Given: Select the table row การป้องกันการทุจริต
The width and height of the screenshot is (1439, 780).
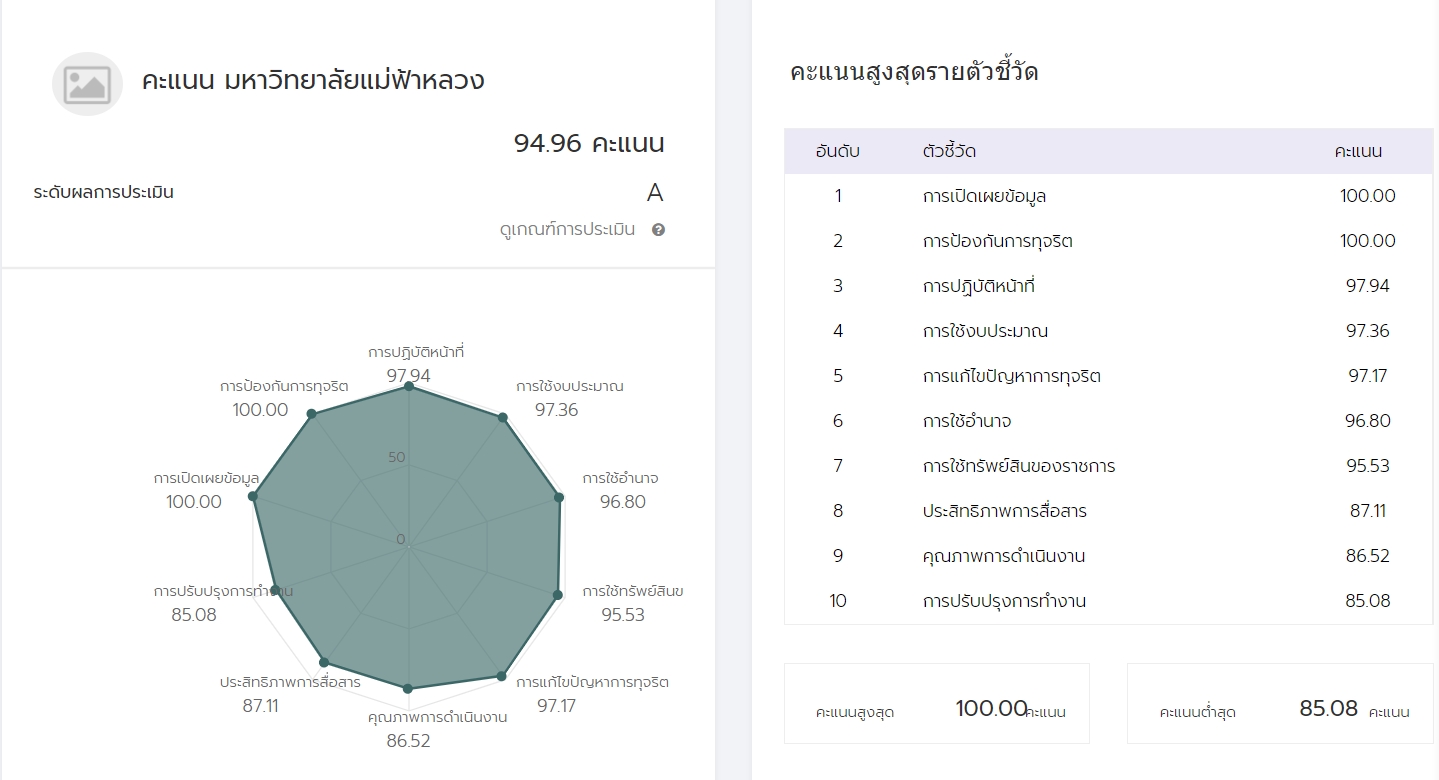Looking at the screenshot, I should tap(1108, 241).
